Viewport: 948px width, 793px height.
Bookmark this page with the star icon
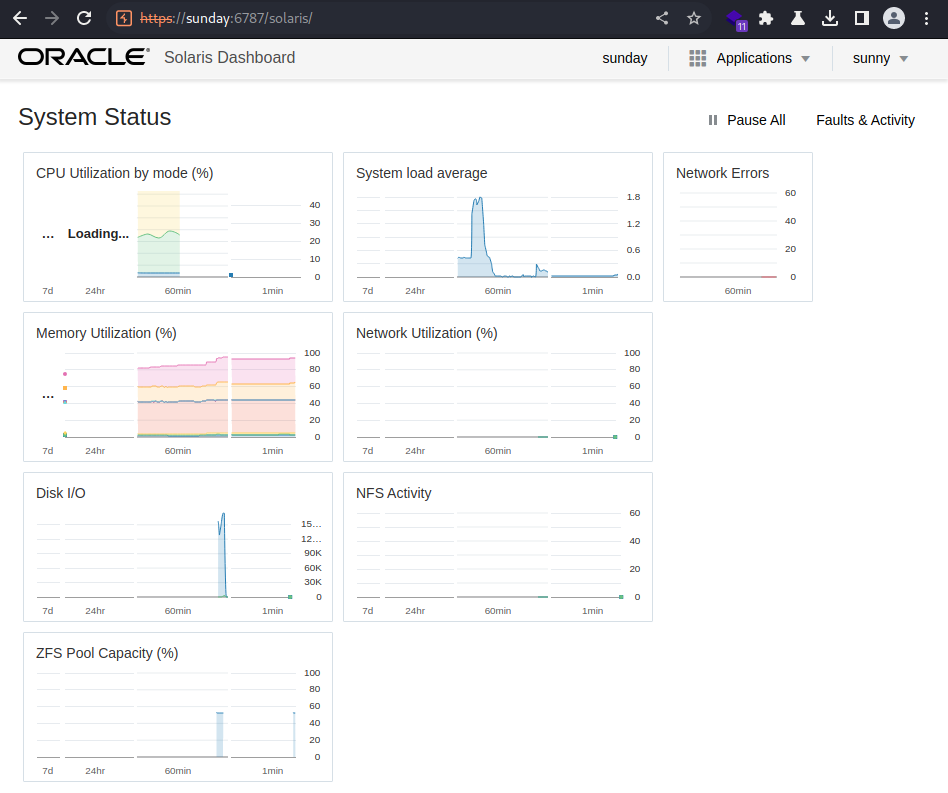point(694,18)
